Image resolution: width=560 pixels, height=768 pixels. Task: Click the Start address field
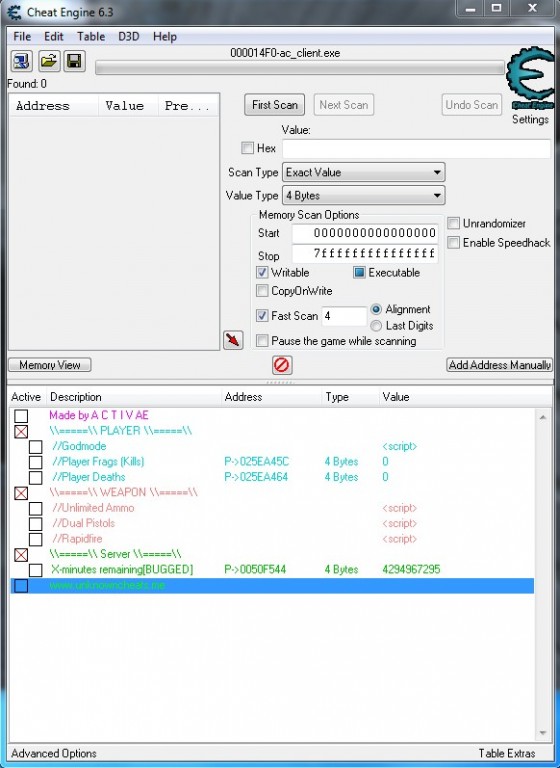click(x=365, y=233)
